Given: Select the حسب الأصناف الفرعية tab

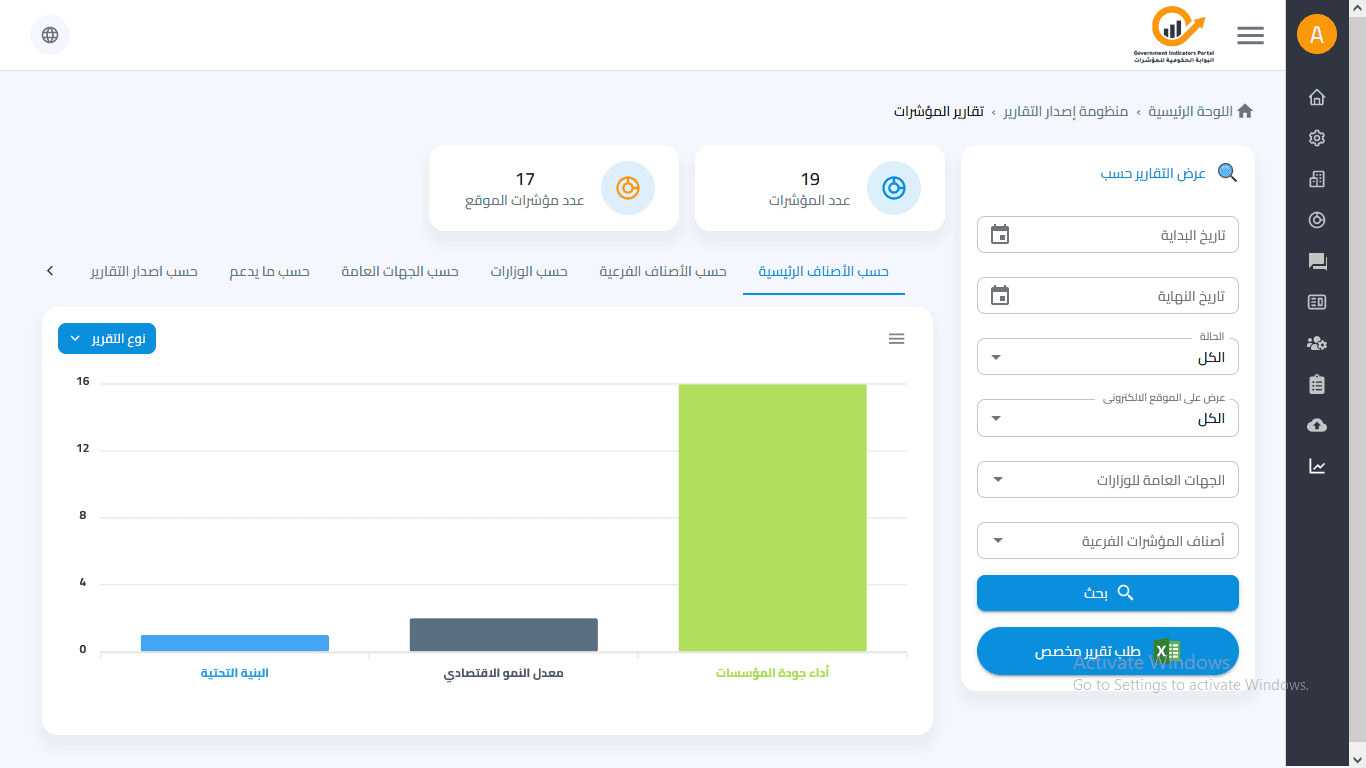Looking at the screenshot, I should (x=663, y=272).
